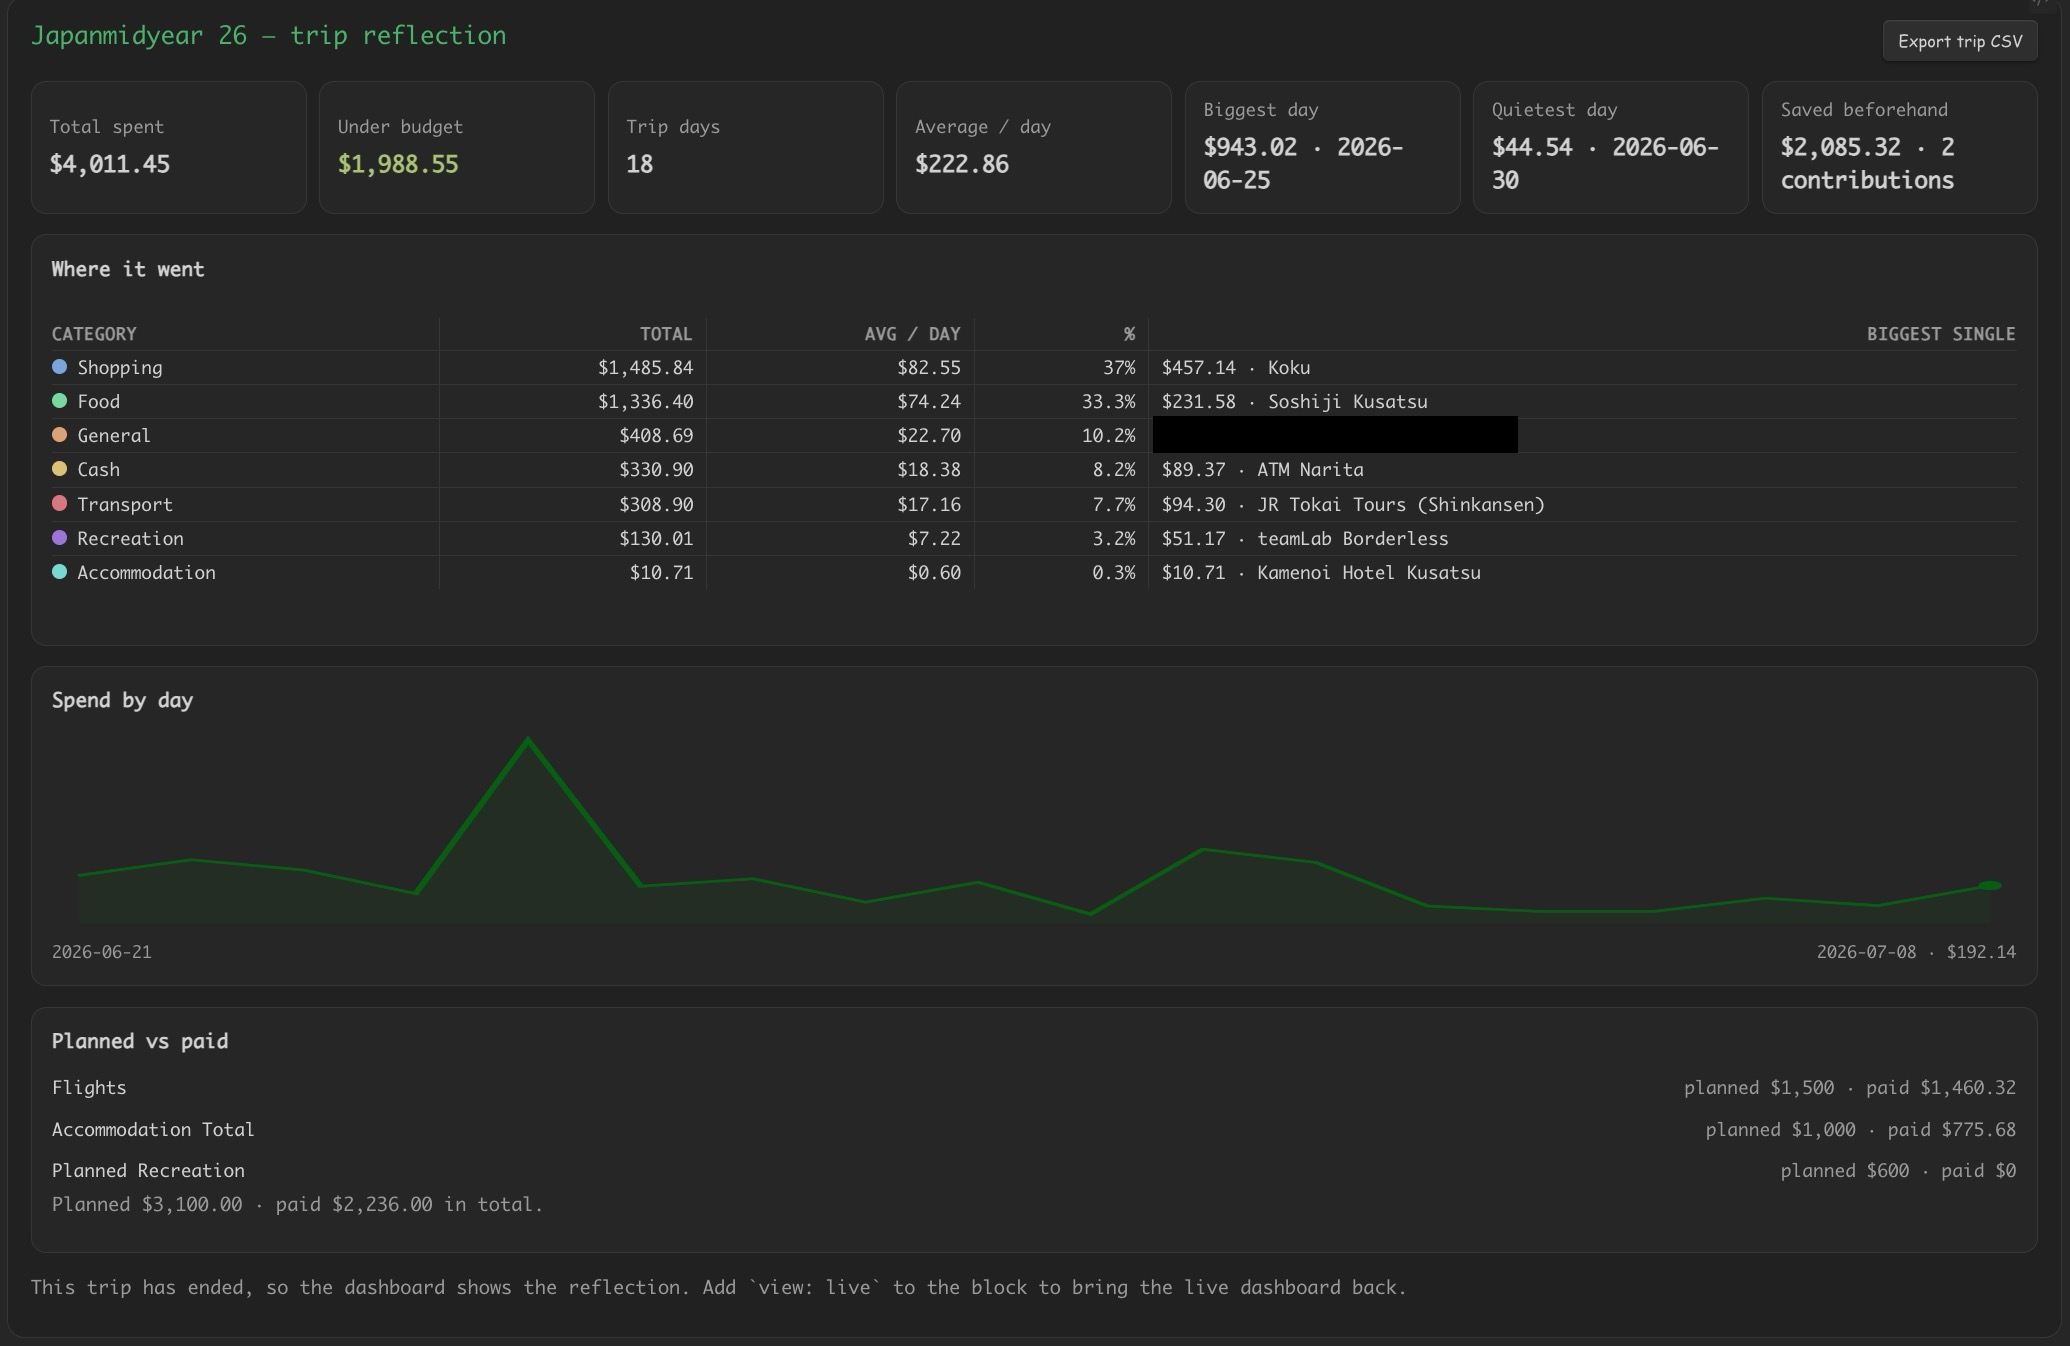Click the Japanmidyear 26 trip reflection title

(x=268, y=35)
